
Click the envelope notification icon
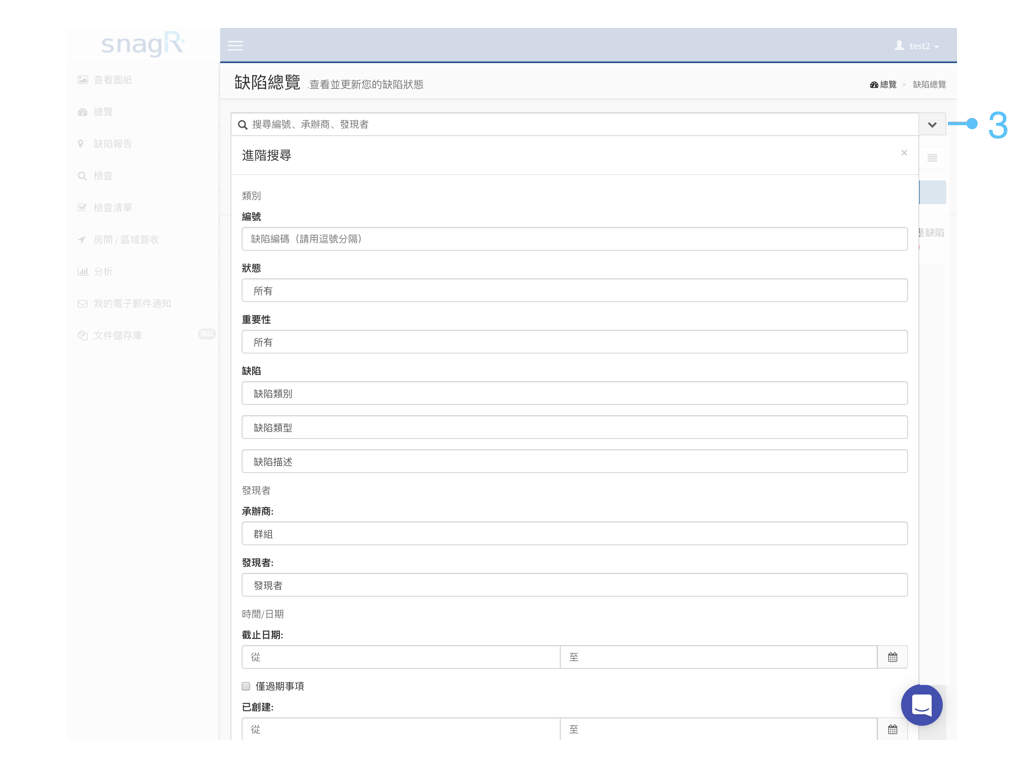(82, 304)
